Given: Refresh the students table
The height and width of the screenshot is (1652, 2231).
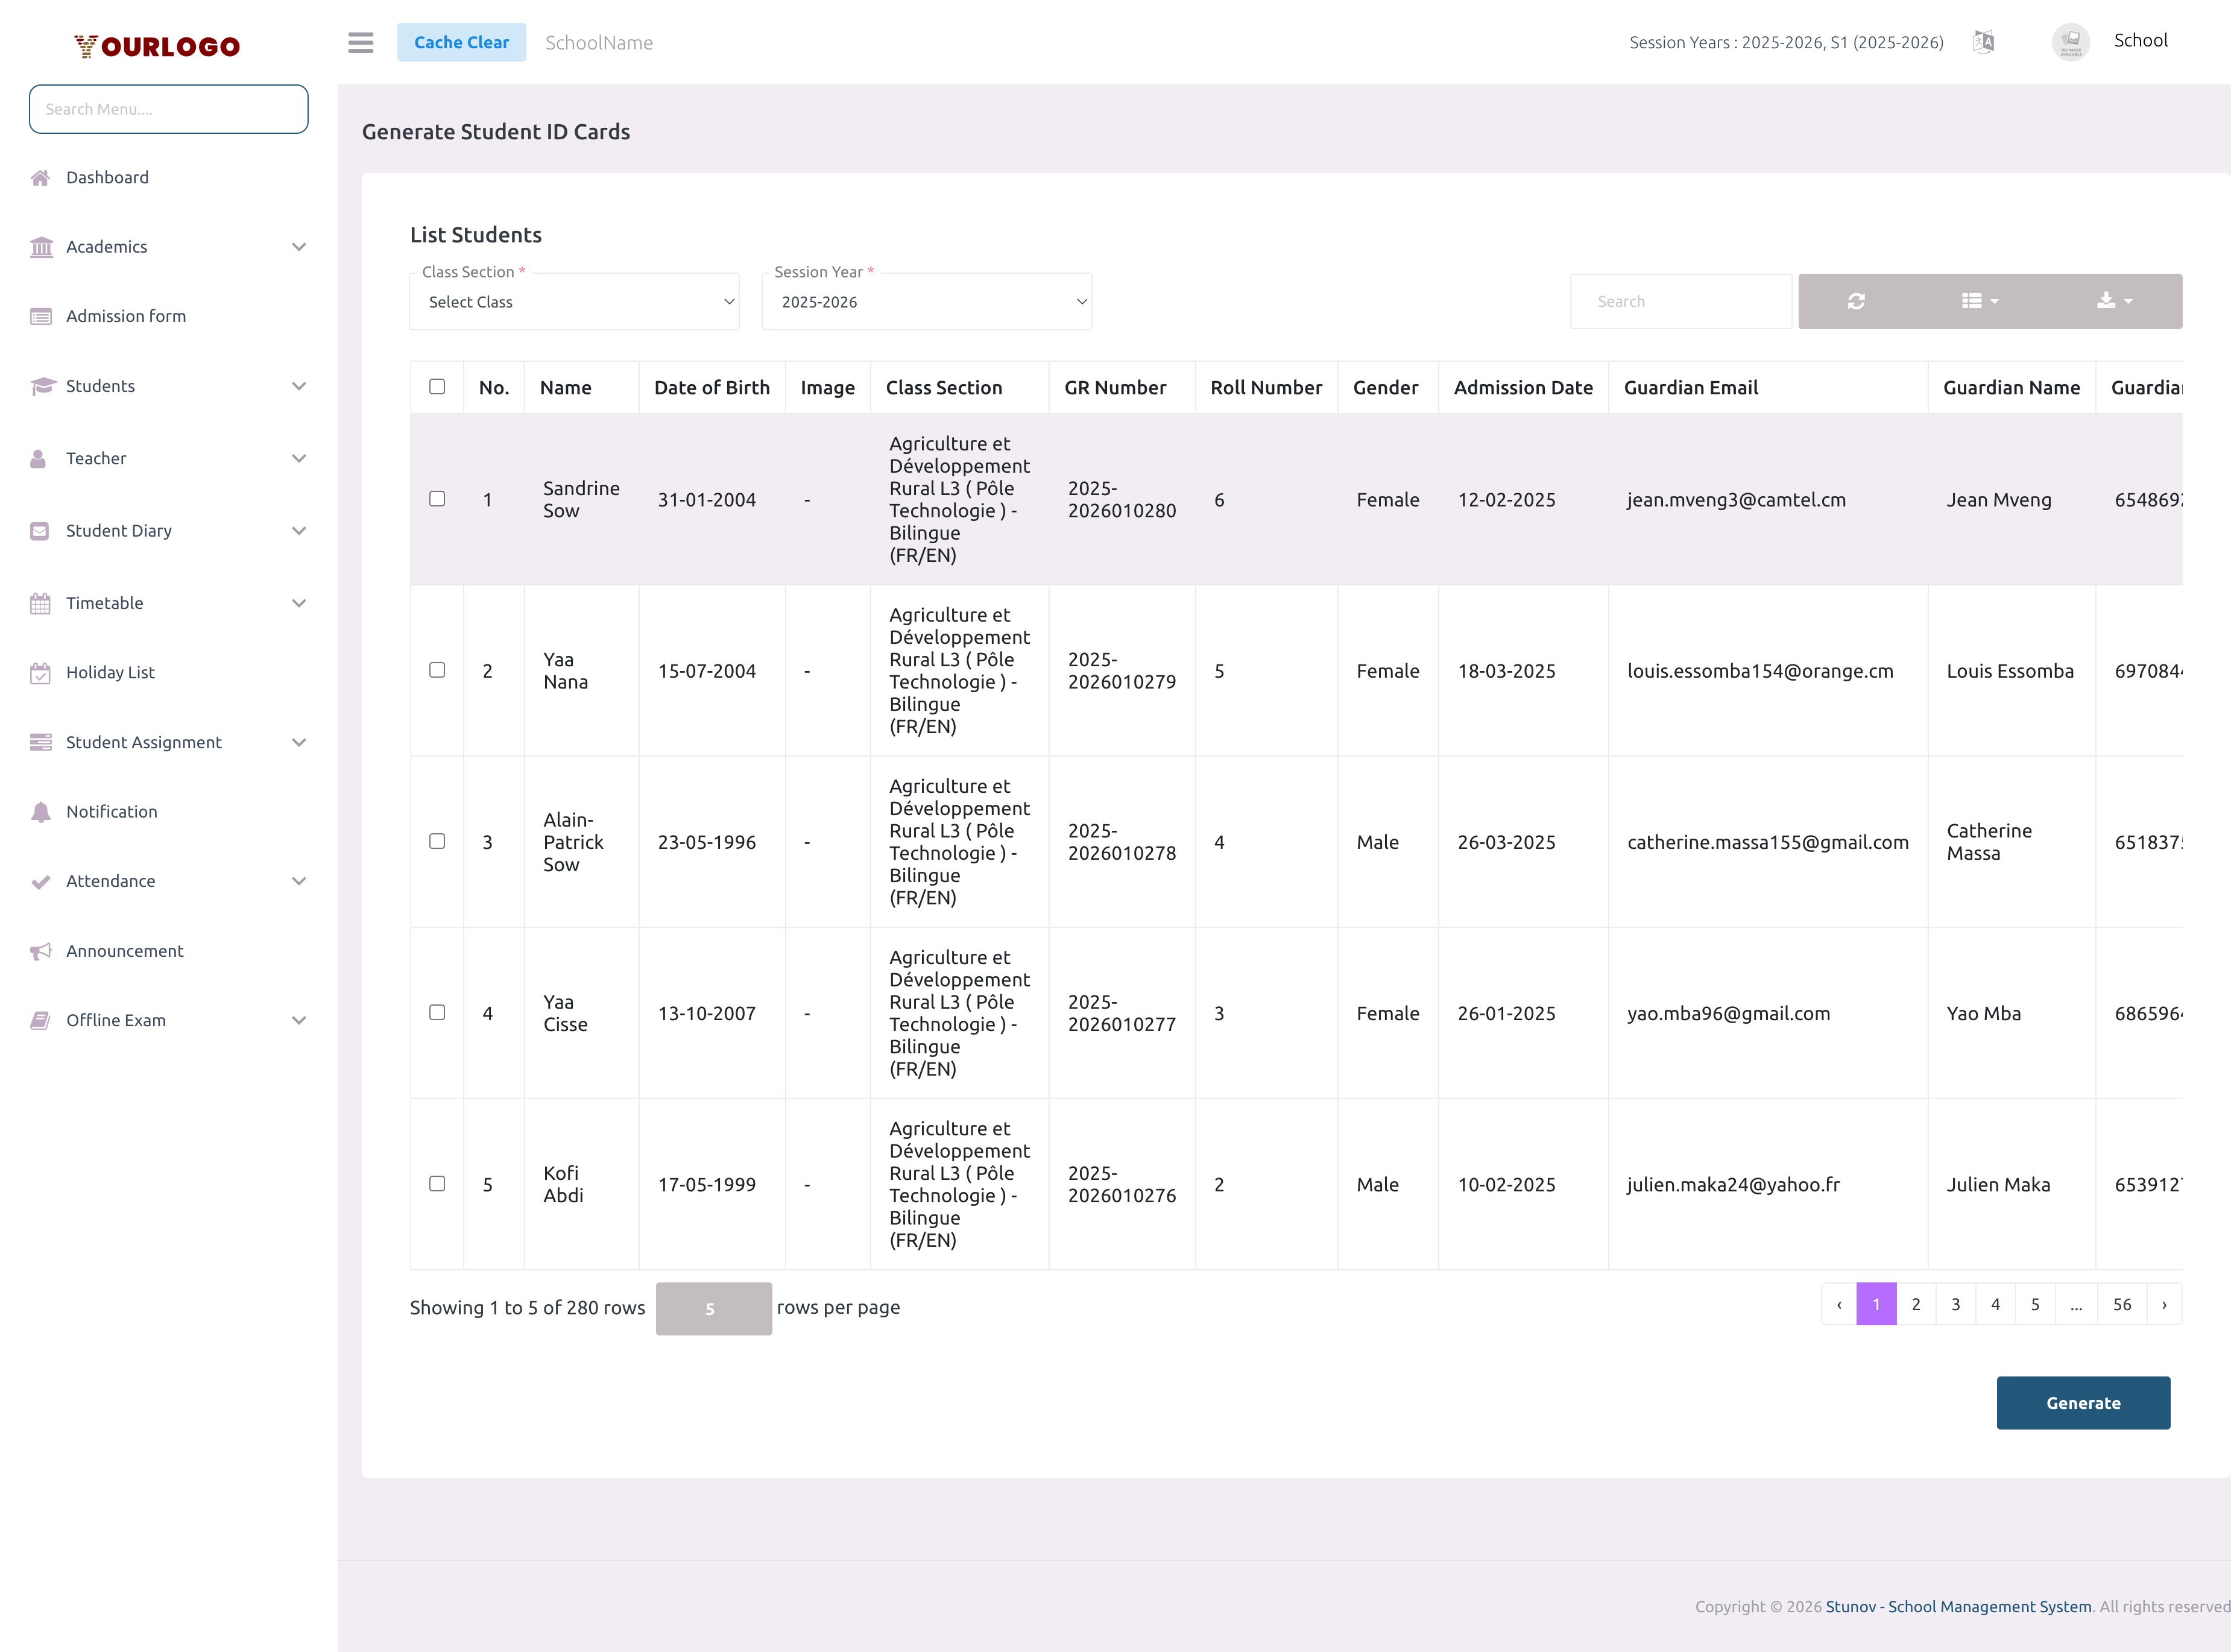Looking at the screenshot, I should [x=1856, y=301].
